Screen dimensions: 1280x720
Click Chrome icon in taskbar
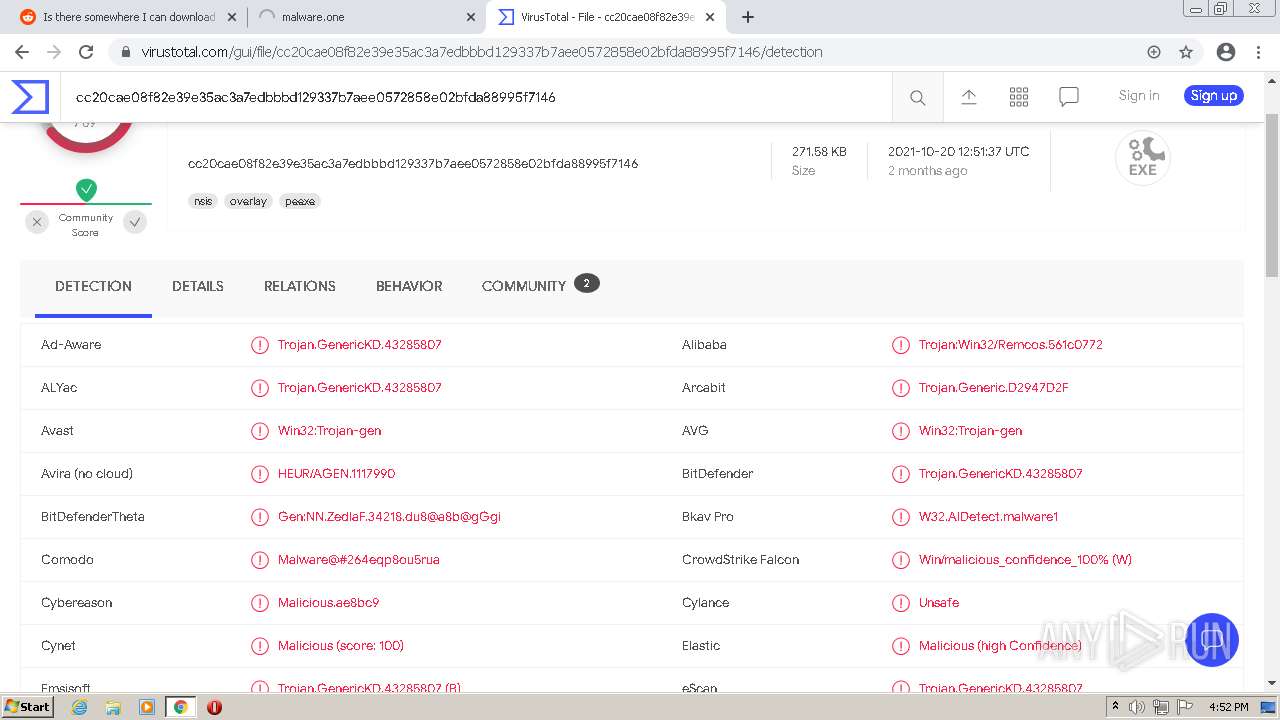[x=180, y=707]
